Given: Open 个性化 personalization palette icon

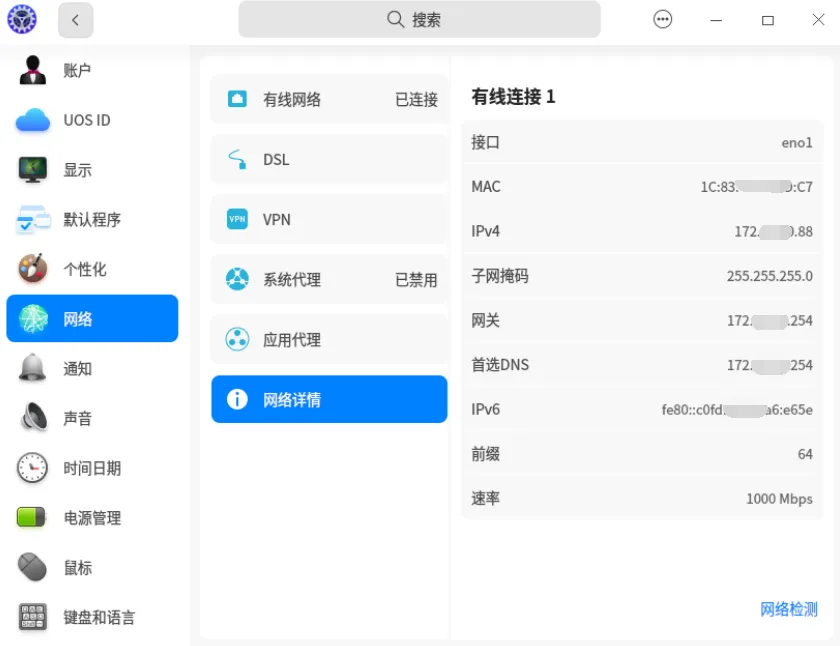Looking at the screenshot, I should click(x=32, y=269).
